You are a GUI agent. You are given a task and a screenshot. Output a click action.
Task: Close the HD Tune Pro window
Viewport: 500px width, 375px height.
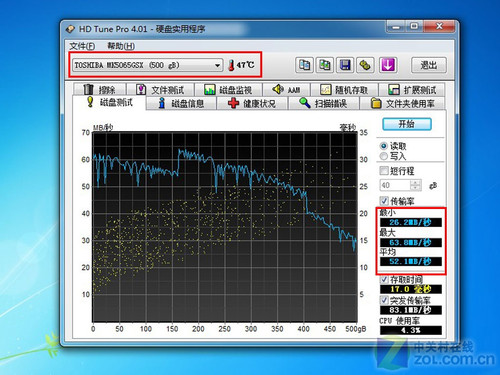pyautogui.click(x=439, y=27)
